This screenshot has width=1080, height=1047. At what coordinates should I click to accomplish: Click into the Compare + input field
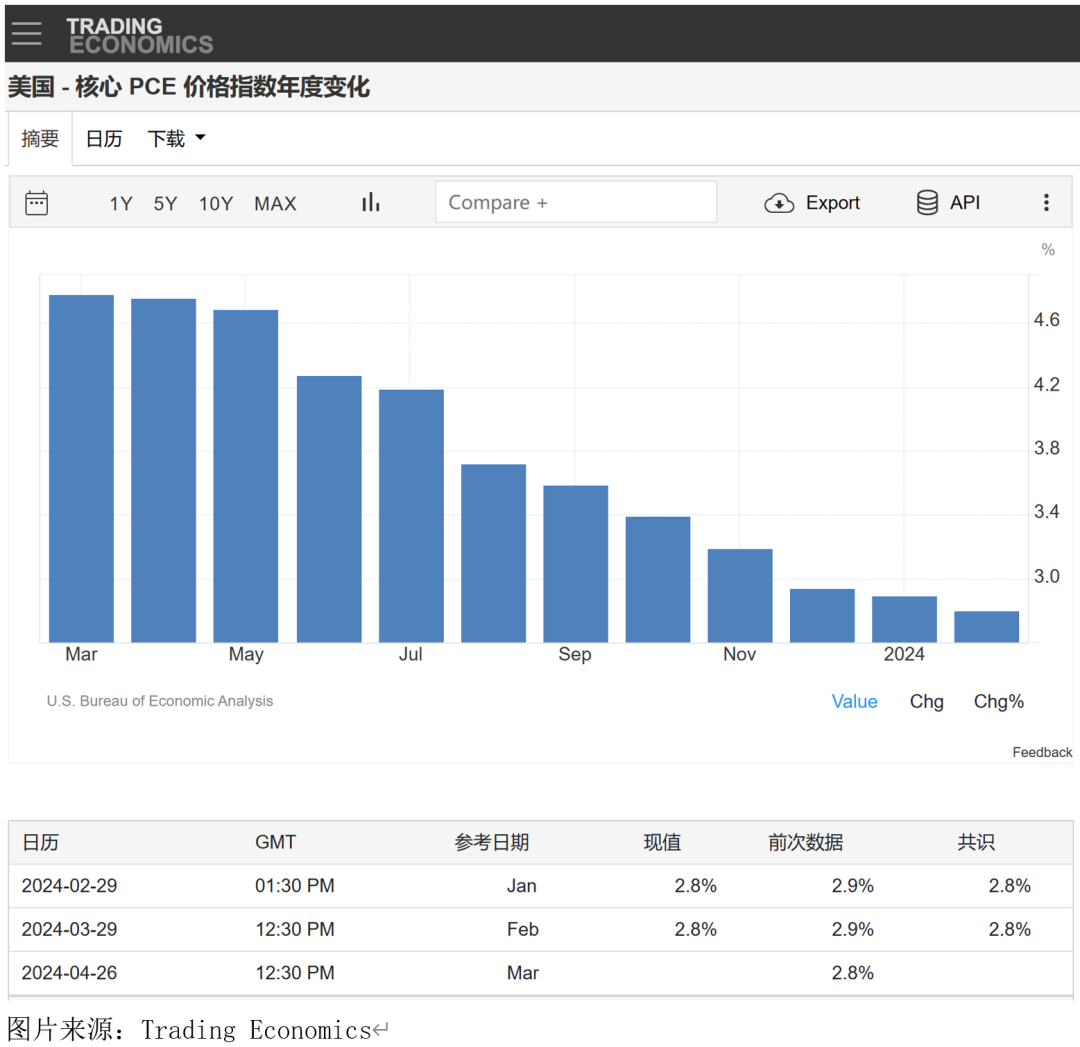click(575, 202)
